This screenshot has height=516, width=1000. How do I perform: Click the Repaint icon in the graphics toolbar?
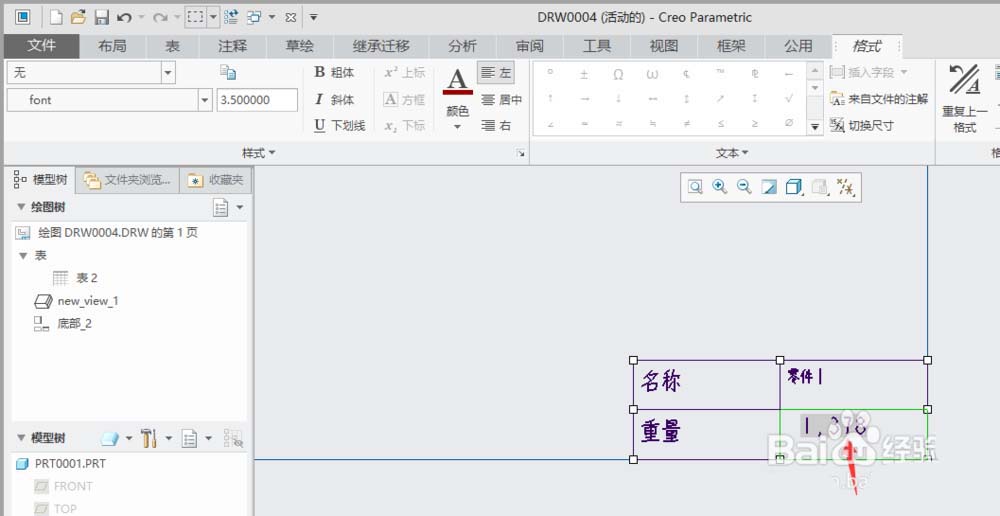point(769,187)
